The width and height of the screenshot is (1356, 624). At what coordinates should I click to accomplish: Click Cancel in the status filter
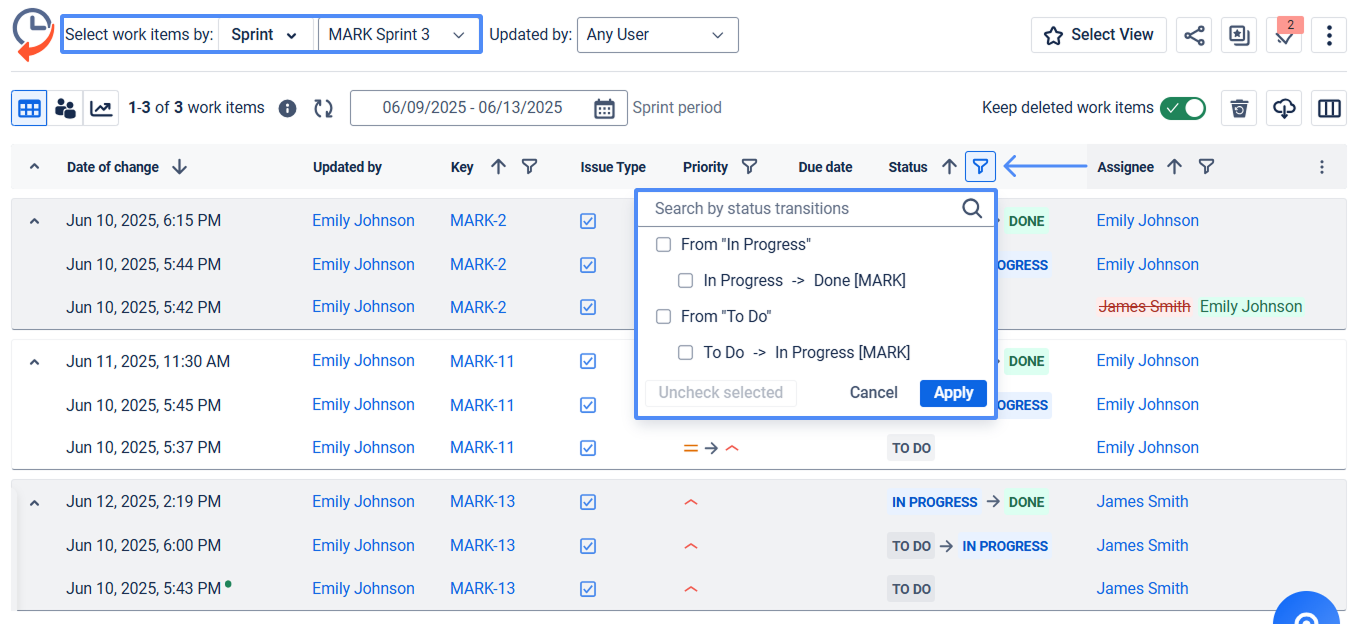[873, 393]
